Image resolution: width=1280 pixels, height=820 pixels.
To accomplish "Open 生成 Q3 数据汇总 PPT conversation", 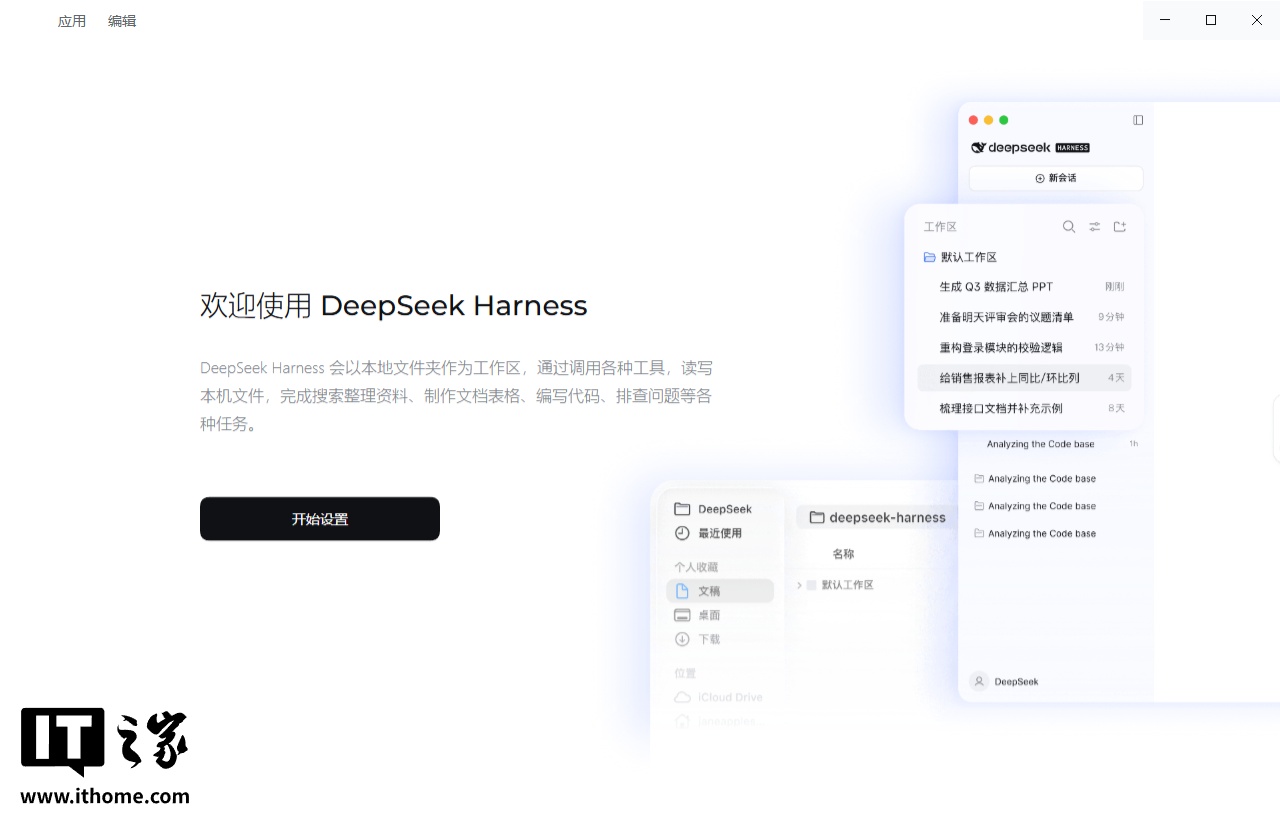I will click(x=1024, y=286).
